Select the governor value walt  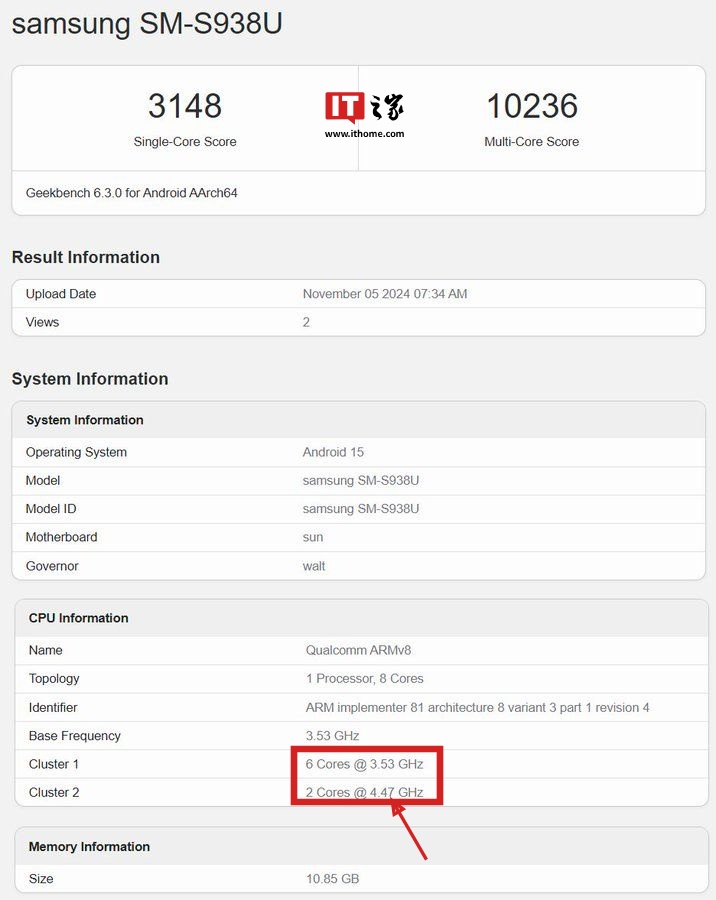click(314, 566)
